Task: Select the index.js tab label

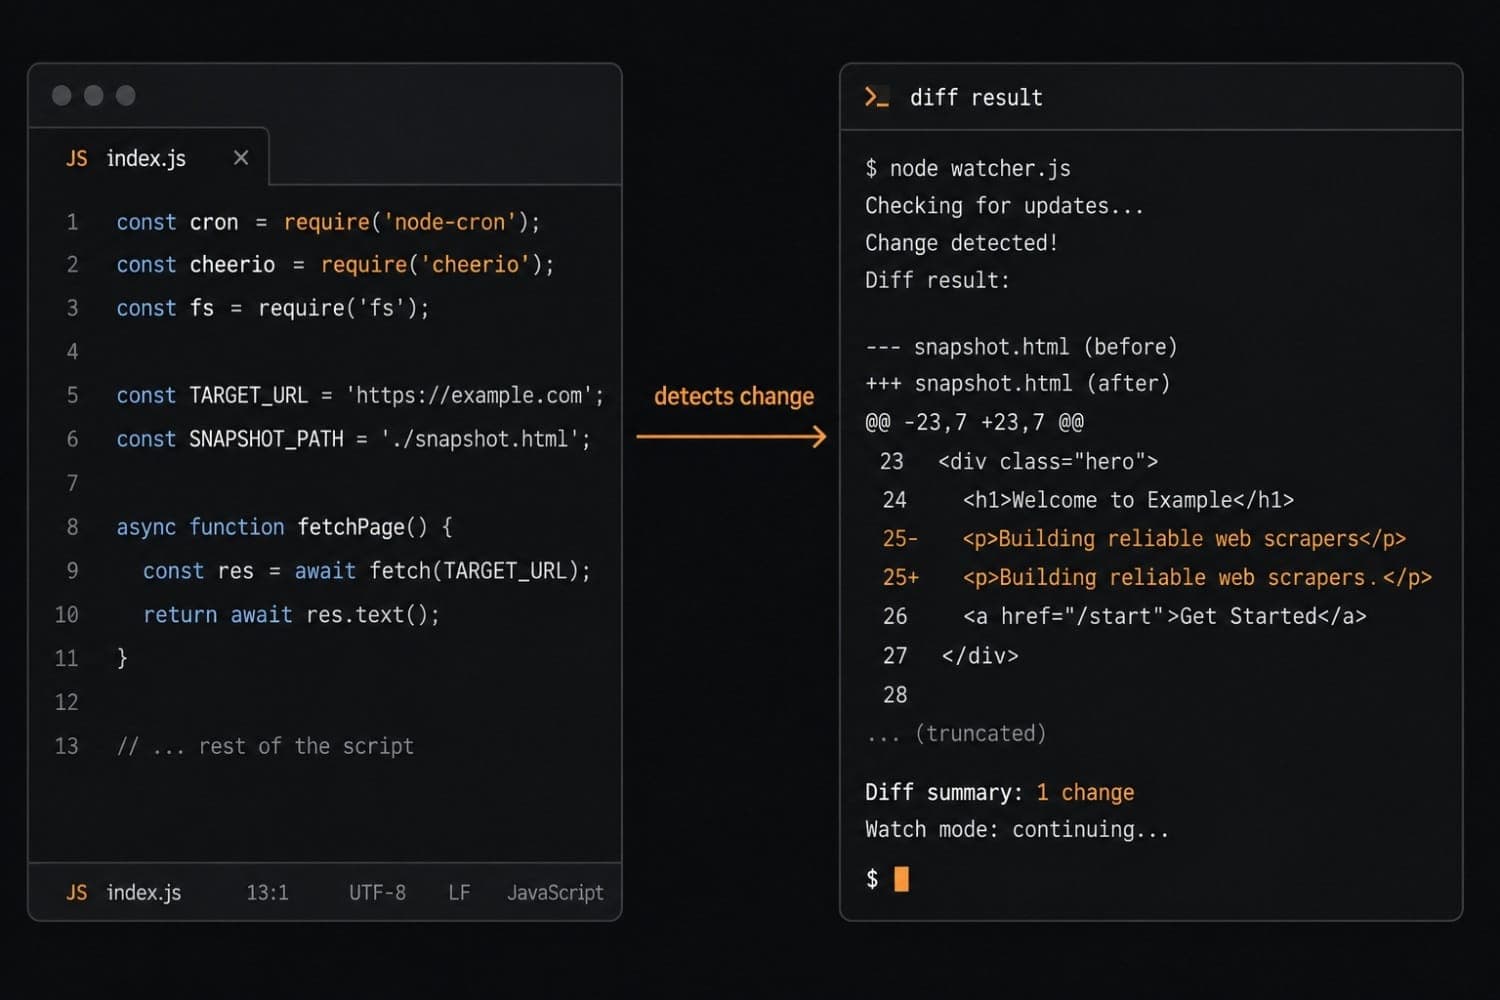Action: click(146, 158)
